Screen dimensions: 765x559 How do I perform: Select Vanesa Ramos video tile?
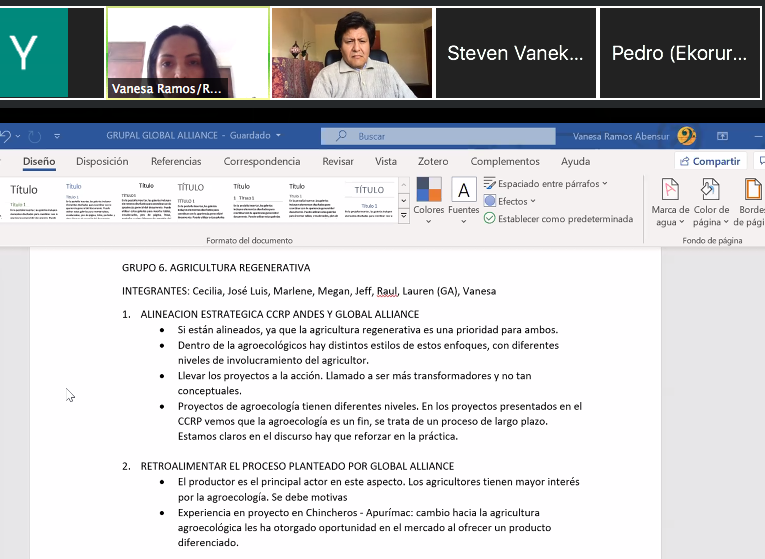pos(188,53)
